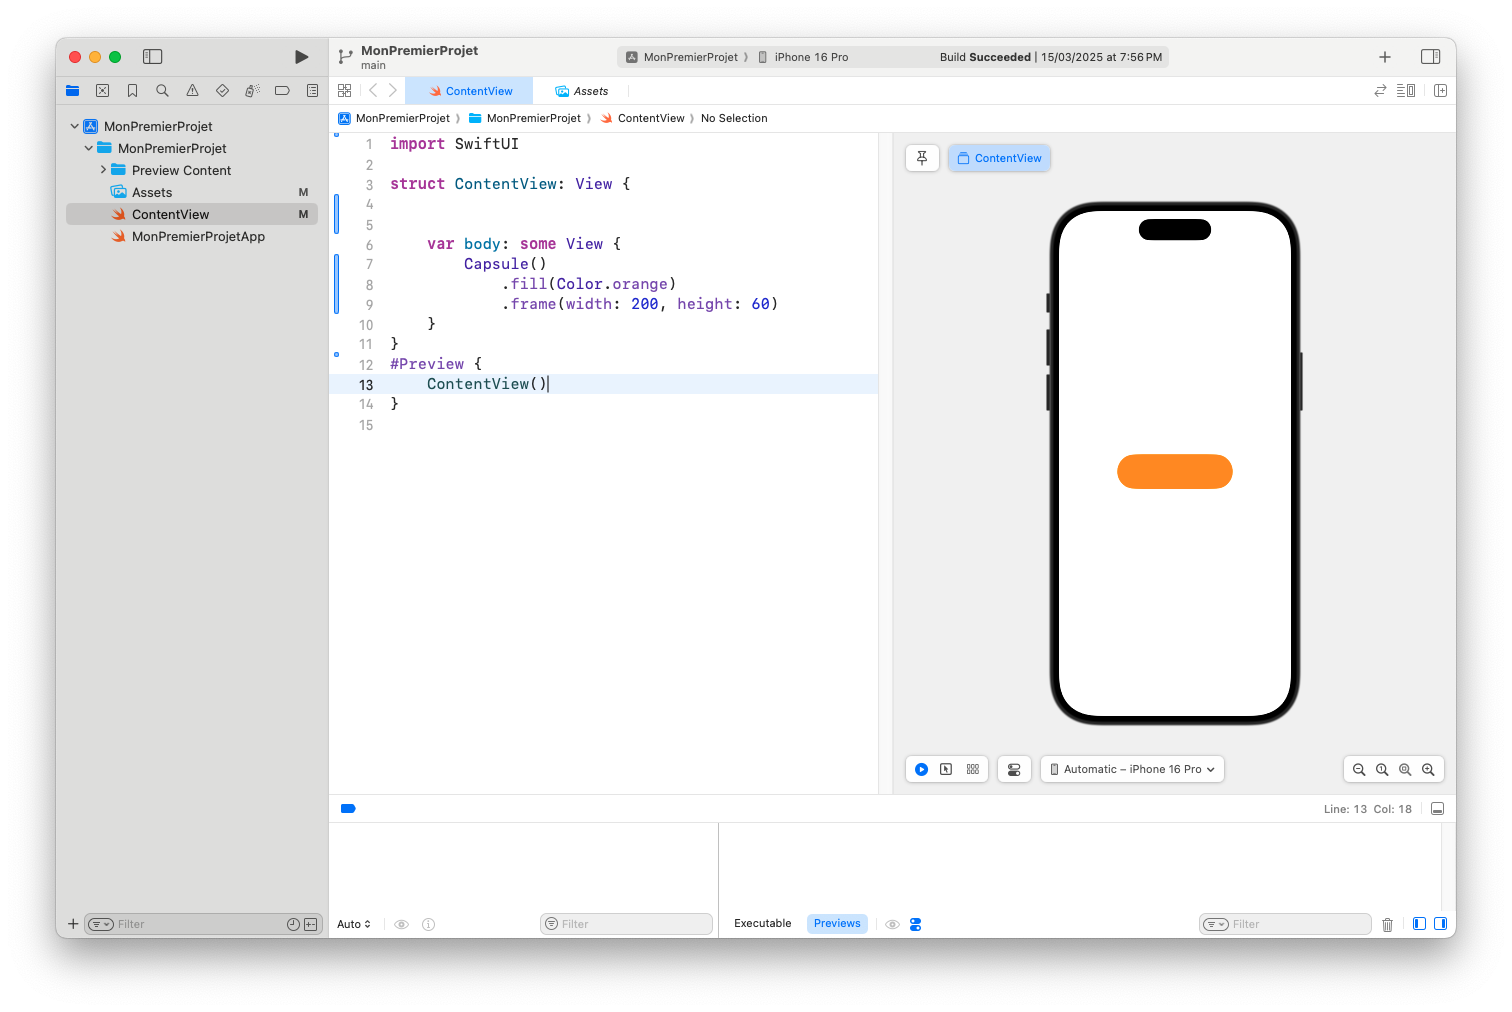This screenshot has height=1012, width=1512.
Task: Open editor options menu
Action: click(1406, 91)
